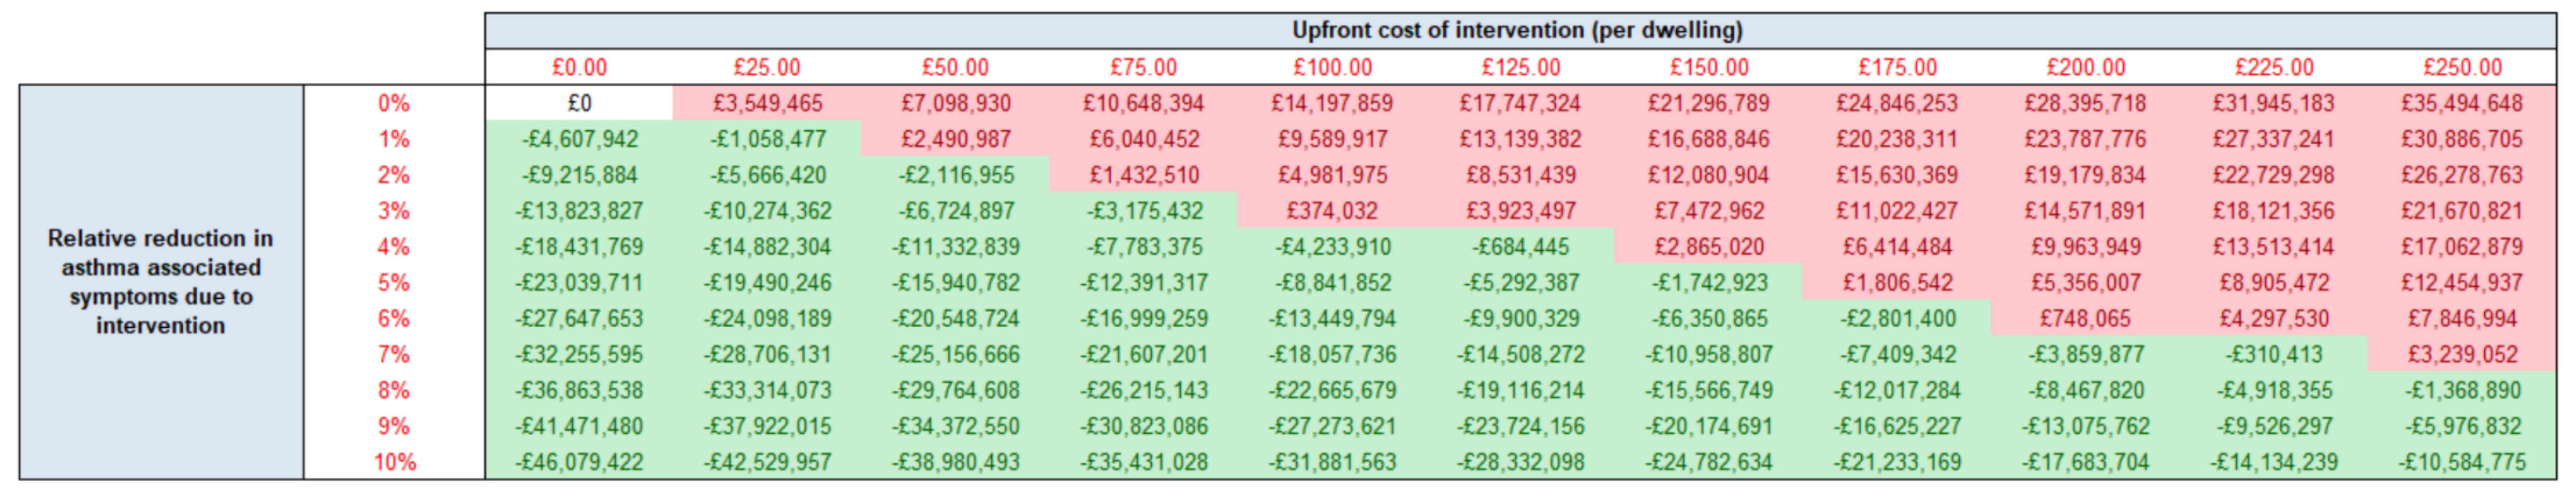
Task: Click the cell containing £374,032
Action: pyautogui.click(x=1332, y=211)
